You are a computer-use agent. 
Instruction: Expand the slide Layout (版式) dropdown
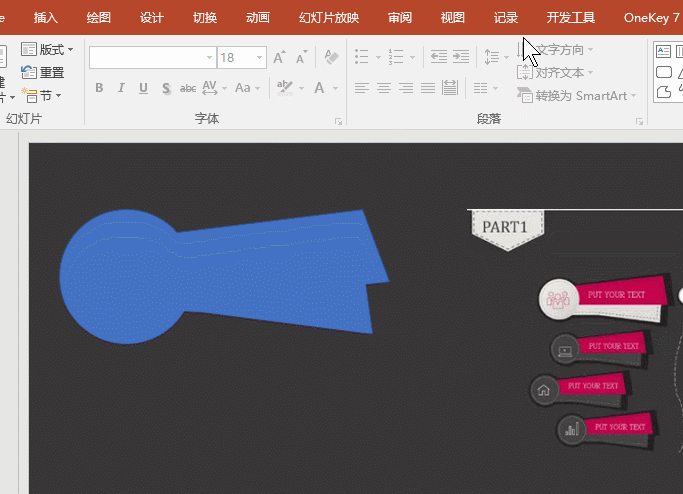coord(48,49)
